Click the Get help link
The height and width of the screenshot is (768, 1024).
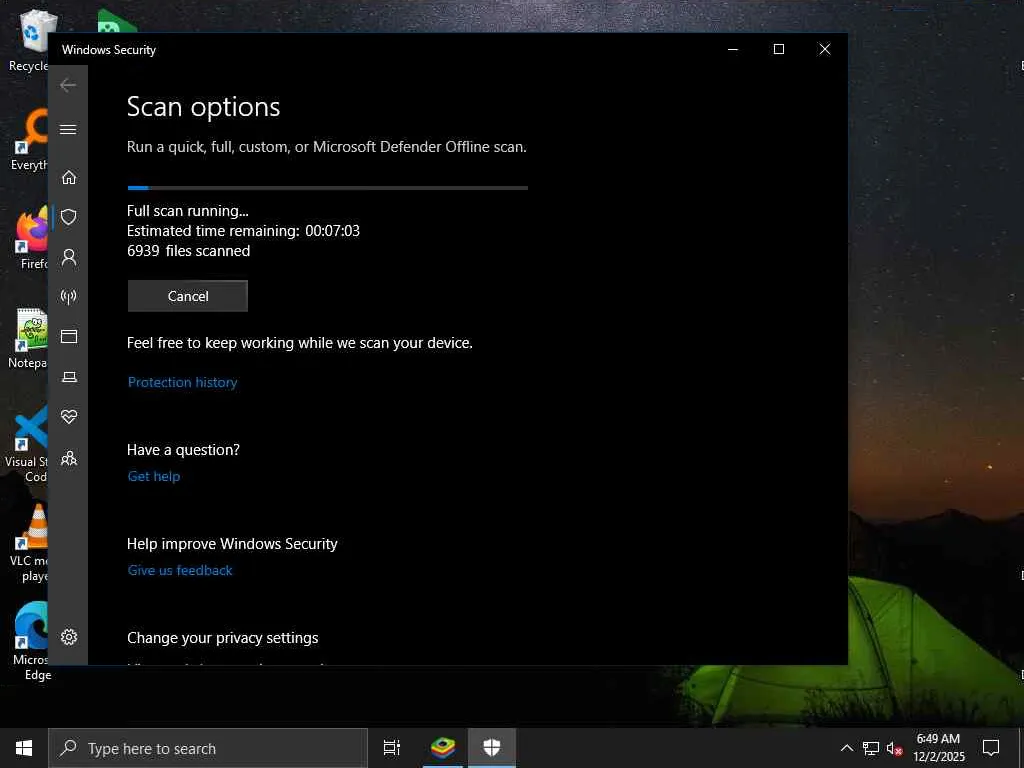tap(153, 476)
